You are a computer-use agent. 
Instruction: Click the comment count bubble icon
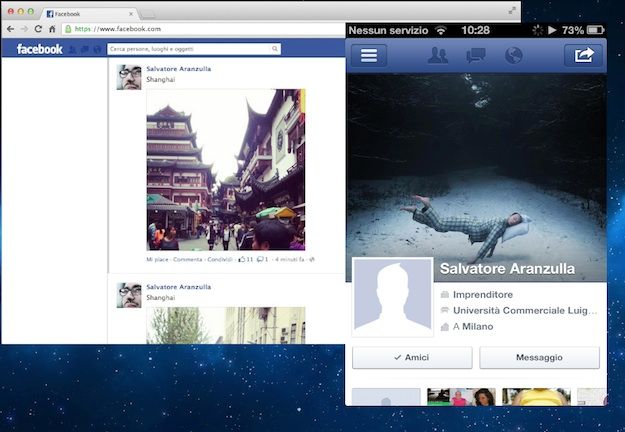coord(260,259)
